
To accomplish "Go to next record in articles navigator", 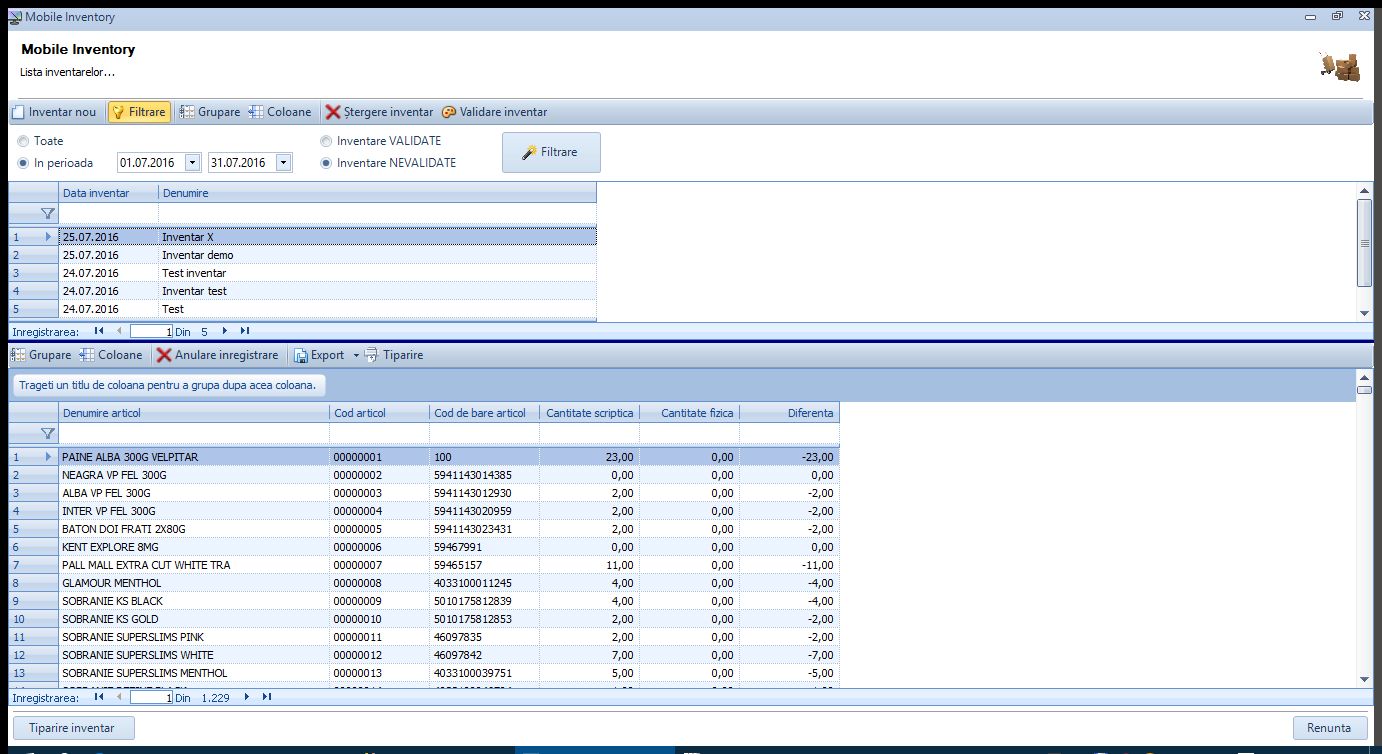I will 246,697.
